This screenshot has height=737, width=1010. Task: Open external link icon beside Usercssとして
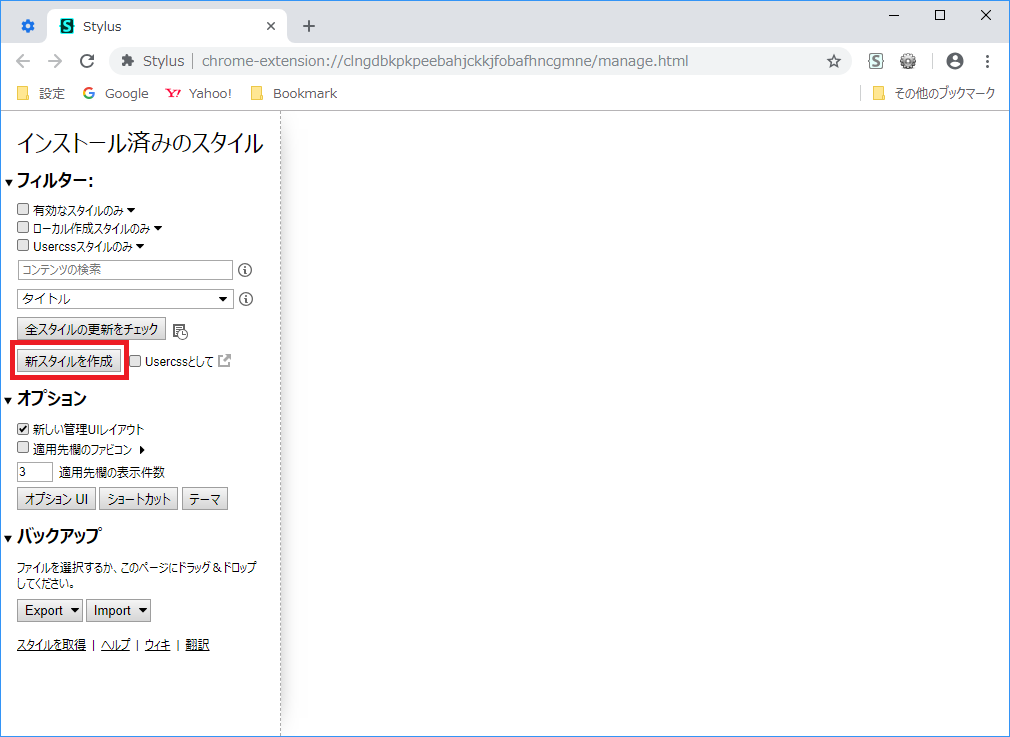pyautogui.click(x=225, y=361)
